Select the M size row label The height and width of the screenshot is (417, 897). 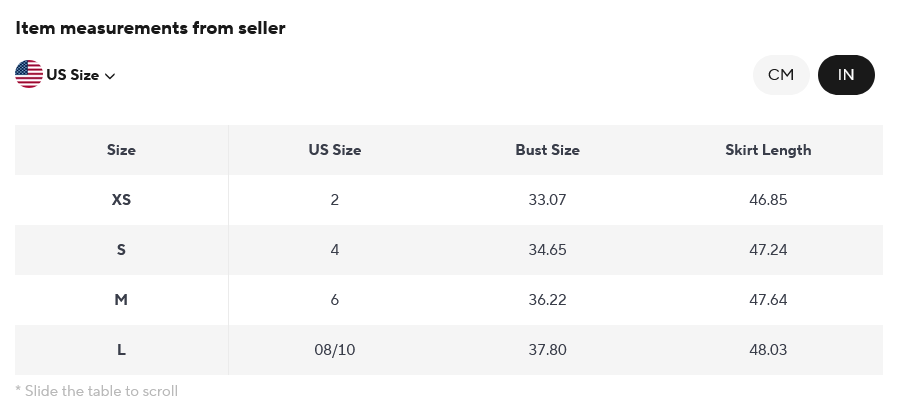coord(121,300)
